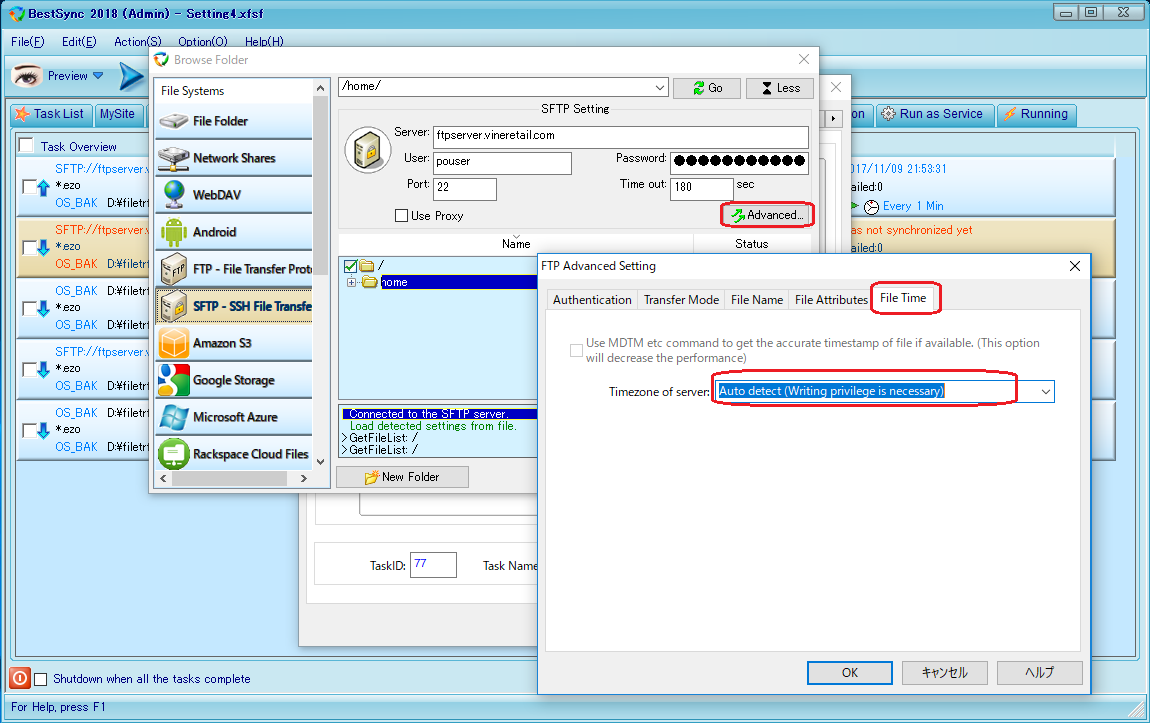Toggle the root folder checkbox in tree

pyautogui.click(x=351, y=265)
